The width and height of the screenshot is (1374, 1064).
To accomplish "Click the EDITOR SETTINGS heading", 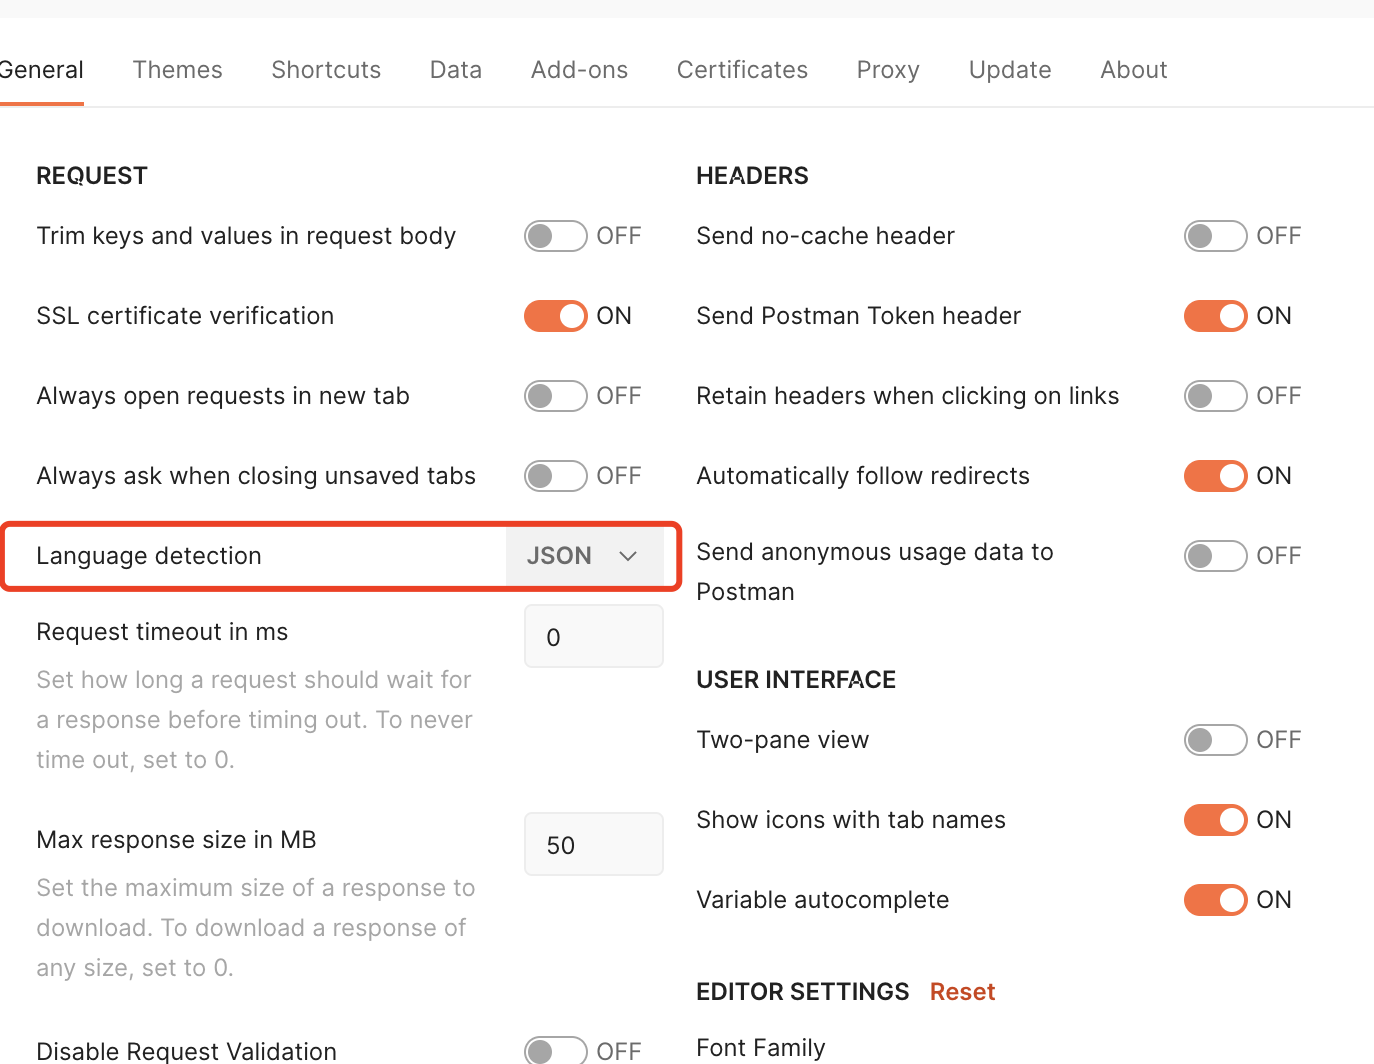I will (803, 992).
